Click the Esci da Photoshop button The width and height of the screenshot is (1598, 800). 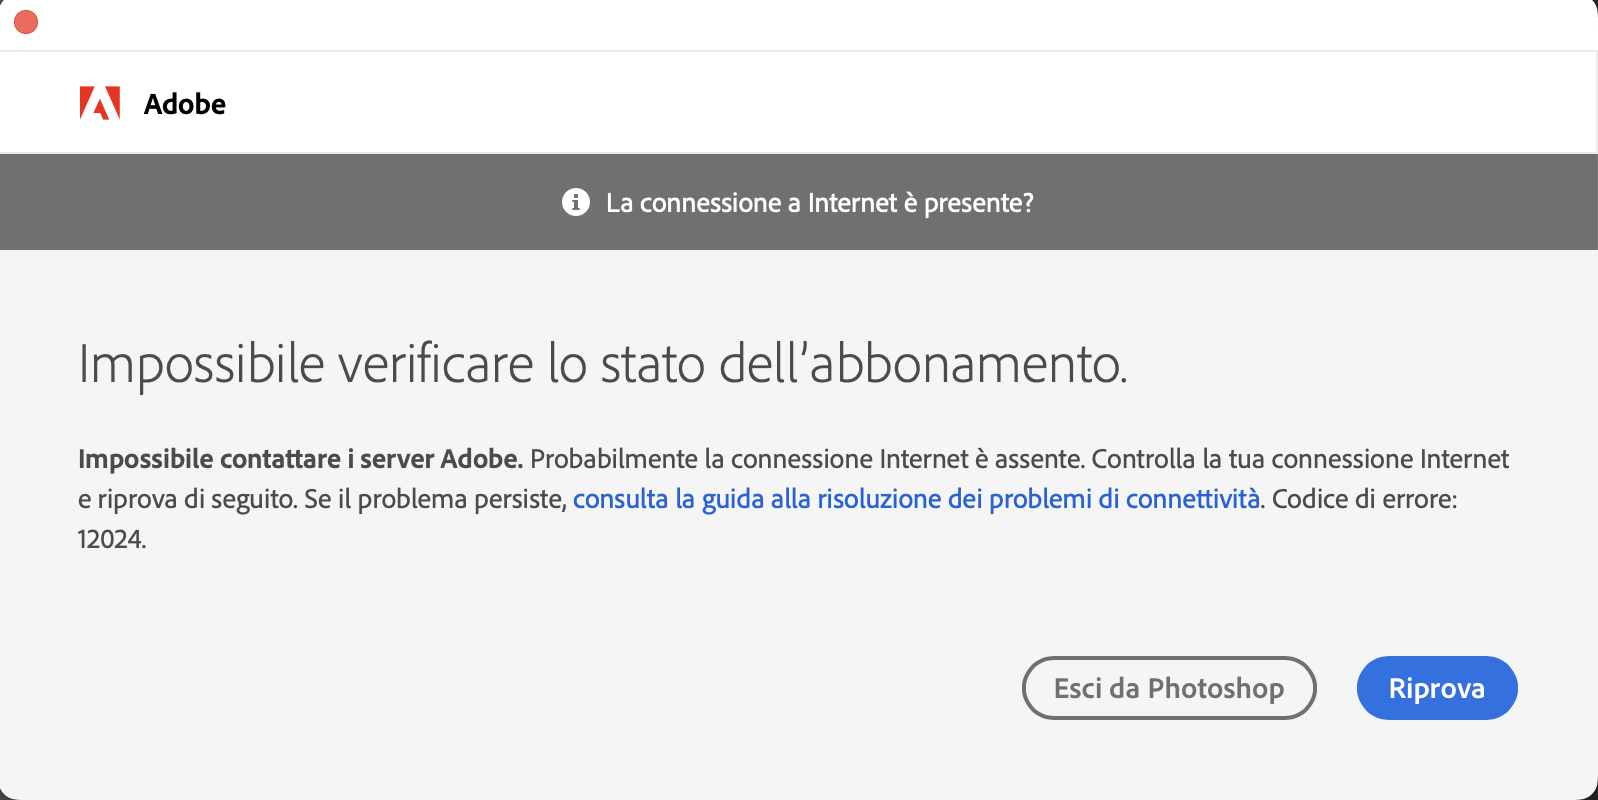tap(1169, 688)
